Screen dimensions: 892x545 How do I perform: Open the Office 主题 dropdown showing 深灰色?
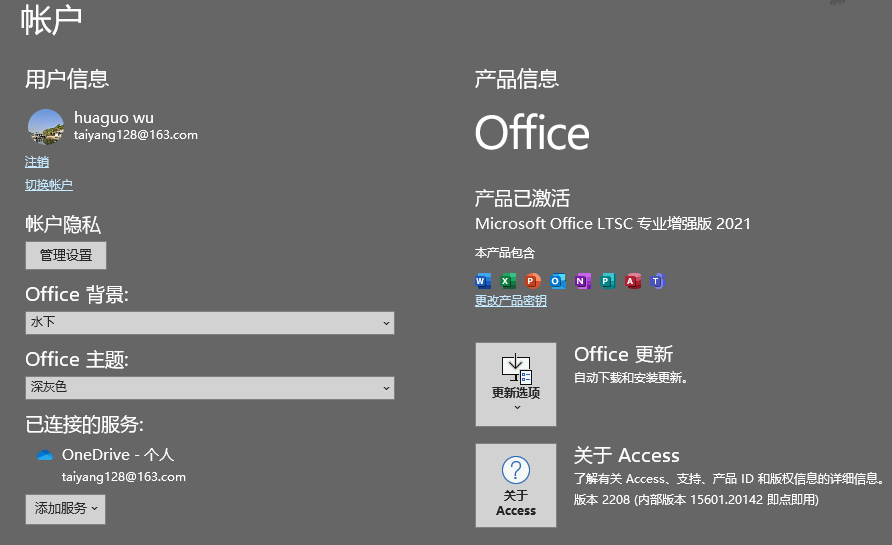210,387
